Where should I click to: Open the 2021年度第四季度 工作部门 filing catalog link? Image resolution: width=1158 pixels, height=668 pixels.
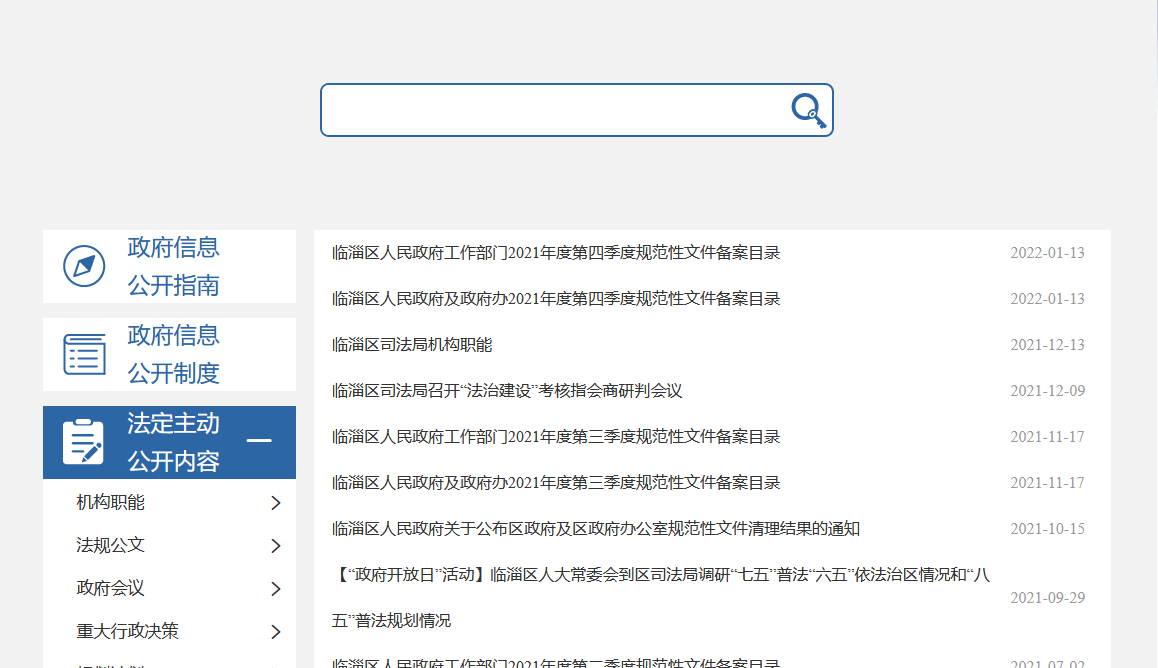[555, 253]
